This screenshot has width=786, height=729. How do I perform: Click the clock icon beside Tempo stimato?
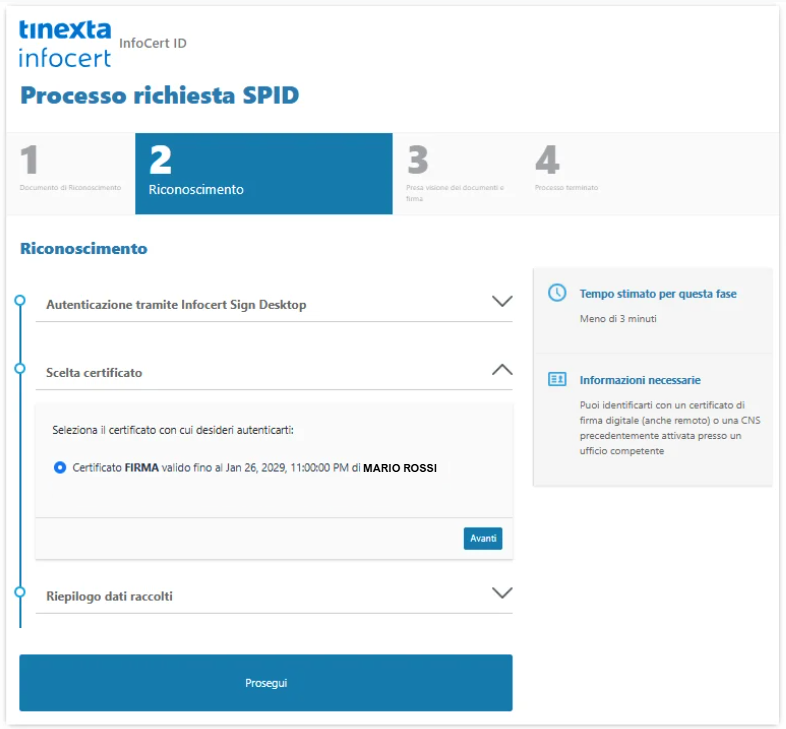pos(557,293)
